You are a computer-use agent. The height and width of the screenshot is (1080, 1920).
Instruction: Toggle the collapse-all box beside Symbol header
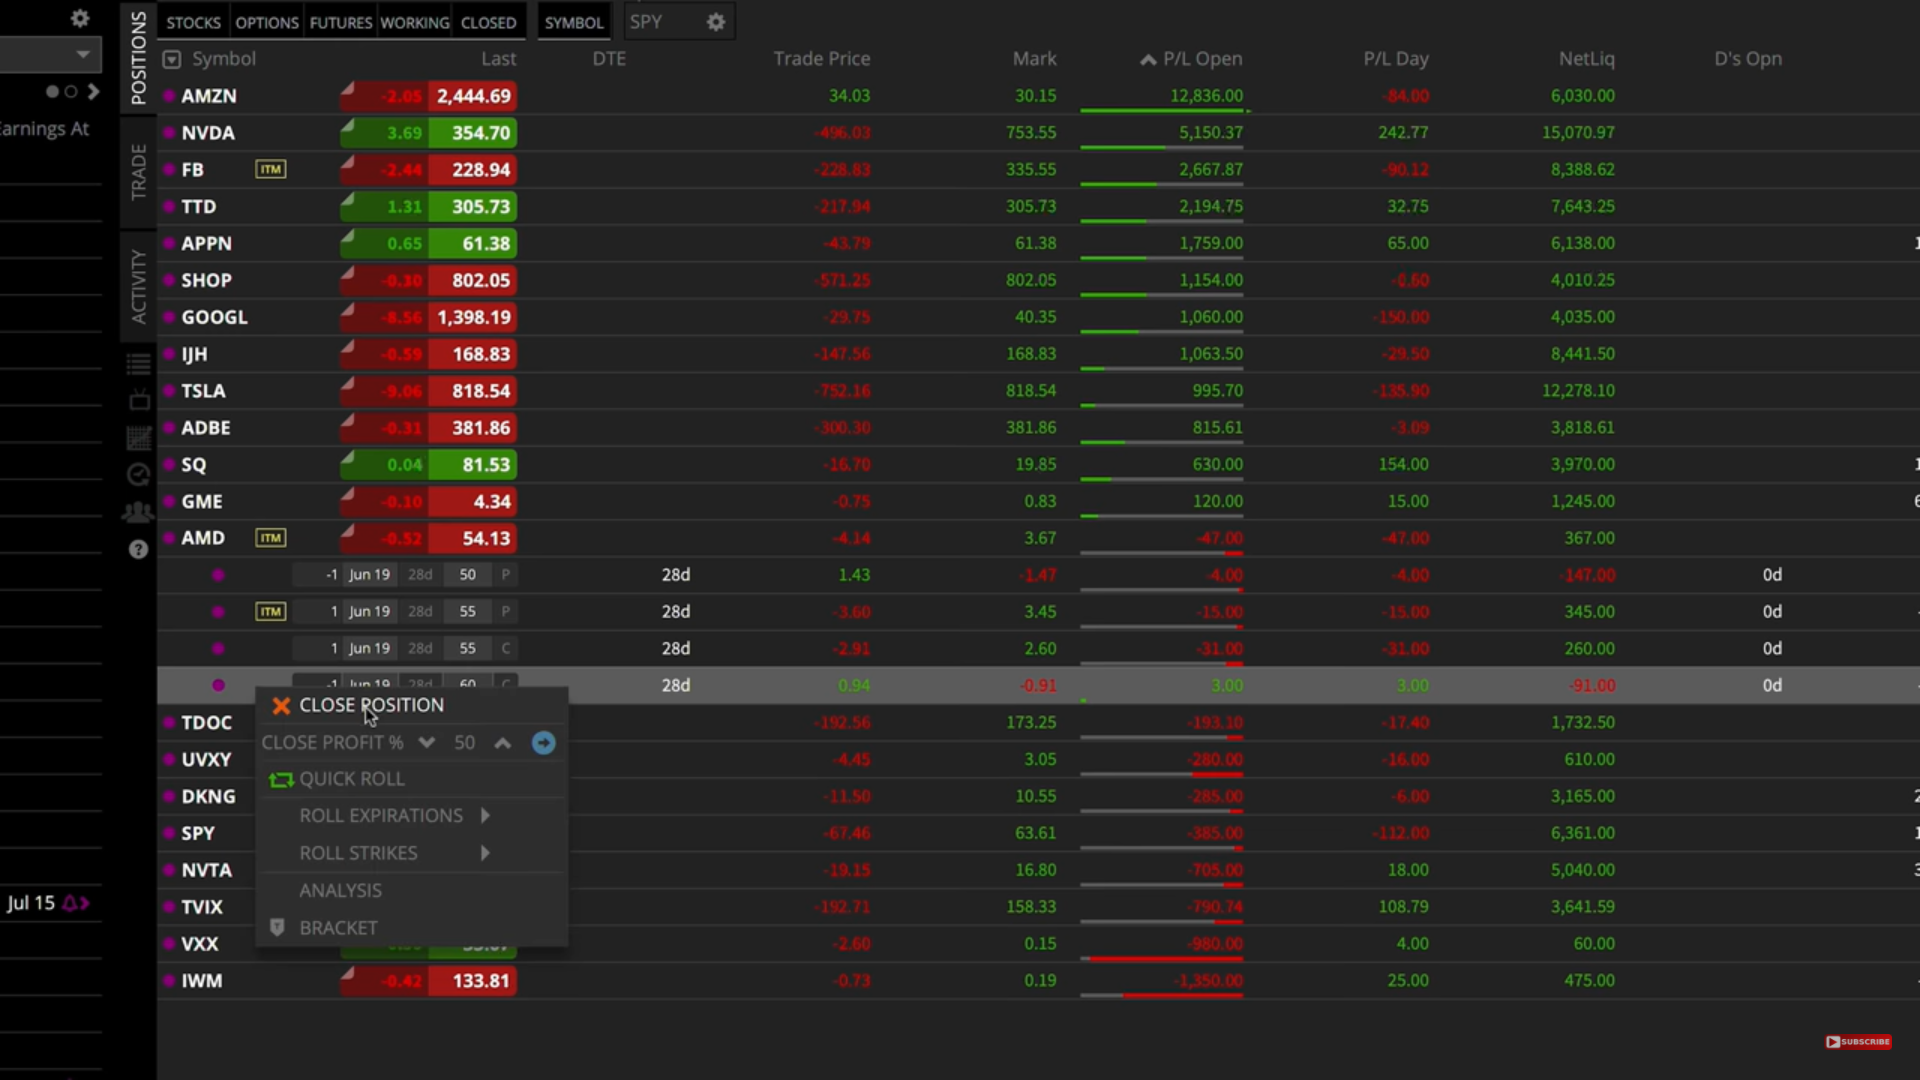(172, 60)
